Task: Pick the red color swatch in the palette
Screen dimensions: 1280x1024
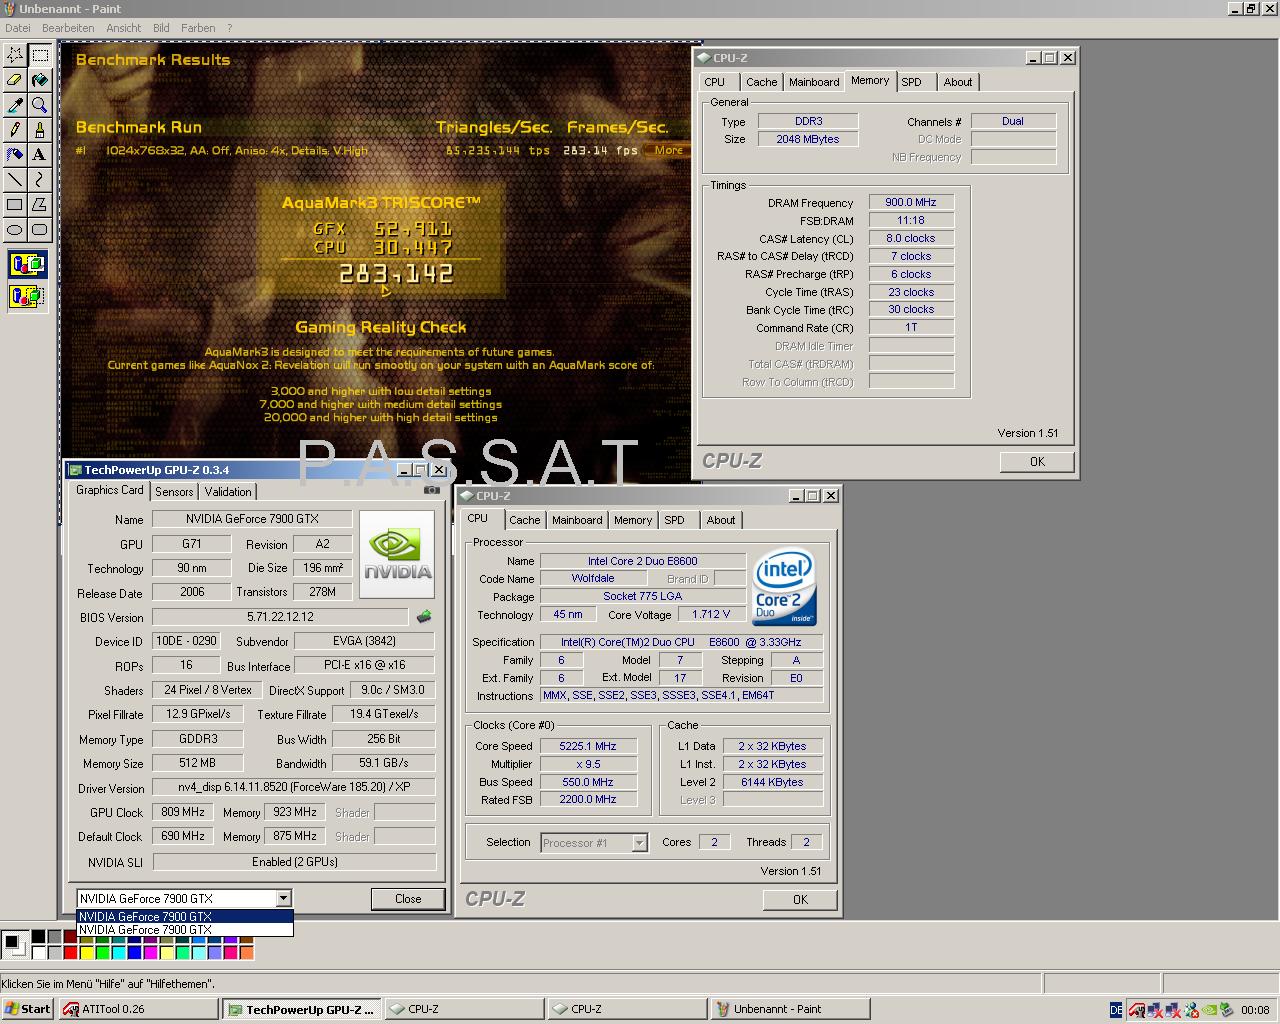Action: tap(70, 953)
